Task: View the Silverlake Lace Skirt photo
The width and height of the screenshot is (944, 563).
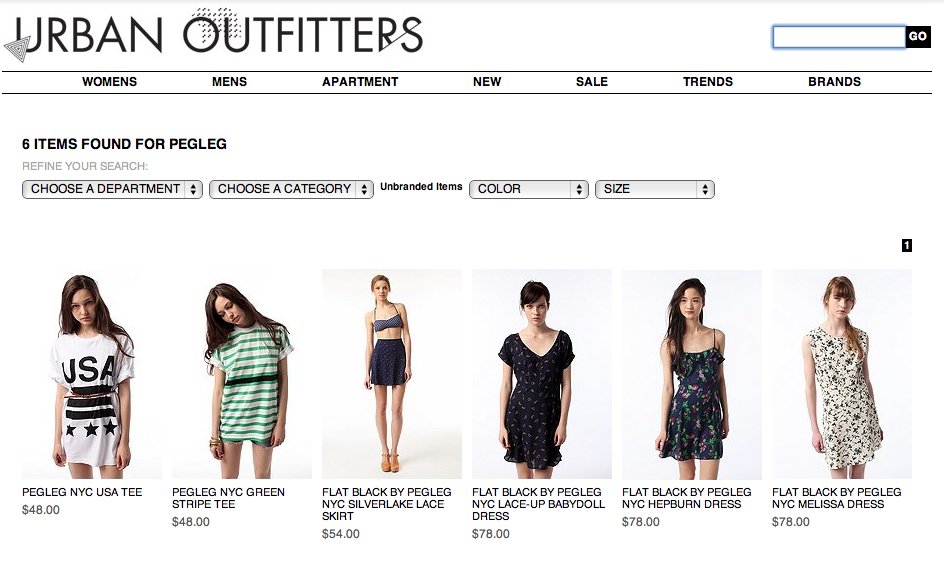Action: coord(392,374)
